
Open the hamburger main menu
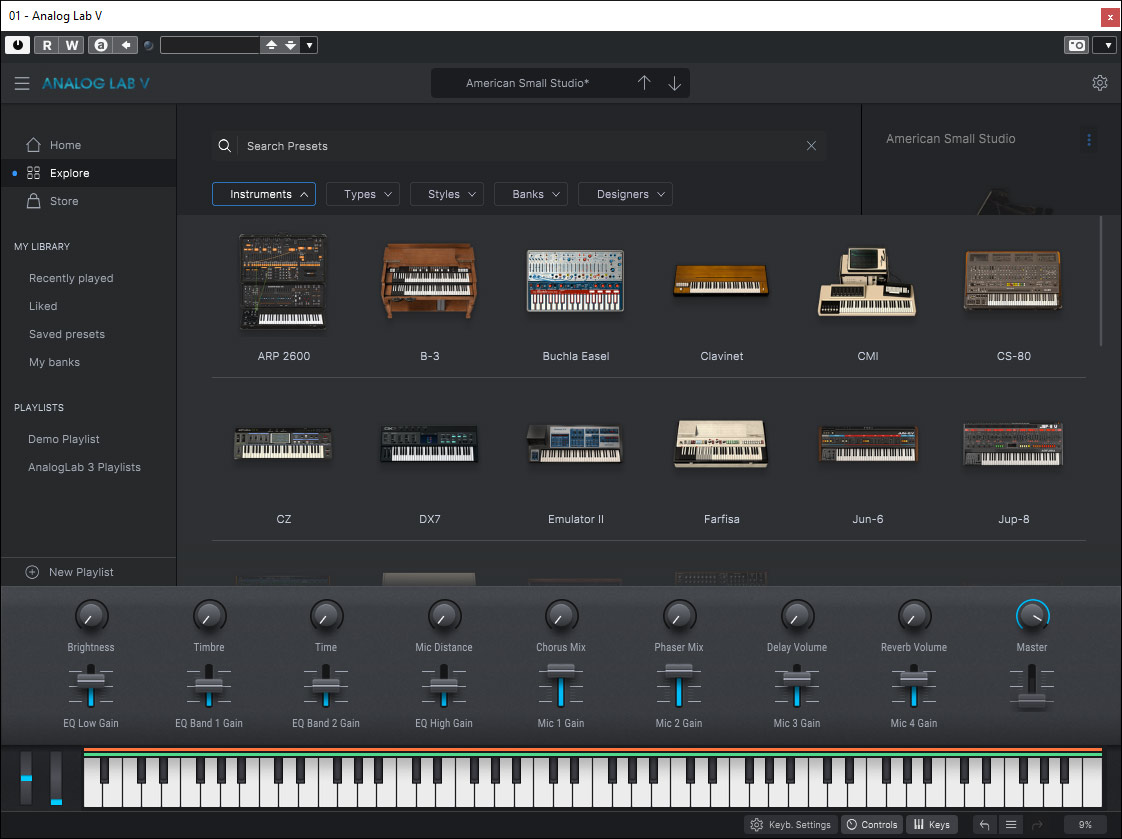[x=22, y=84]
